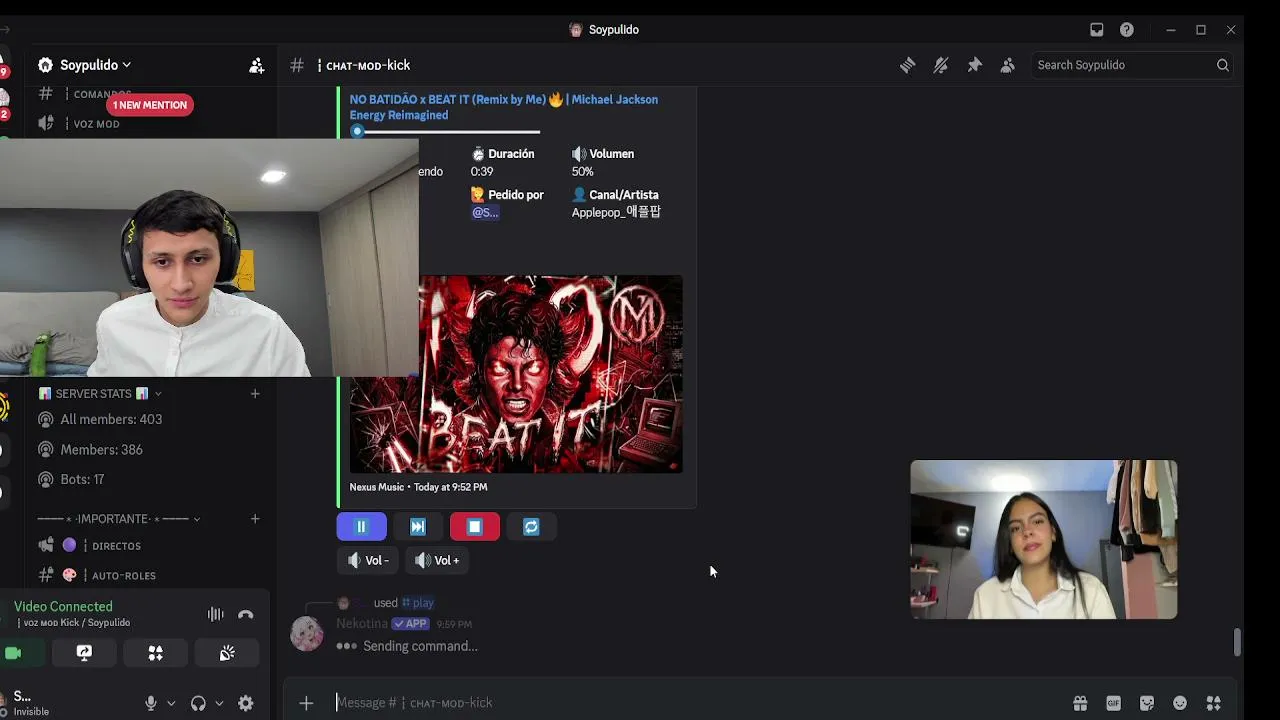Click the @S... requester mention
The width and height of the screenshot is (1280, 720).
485,212
